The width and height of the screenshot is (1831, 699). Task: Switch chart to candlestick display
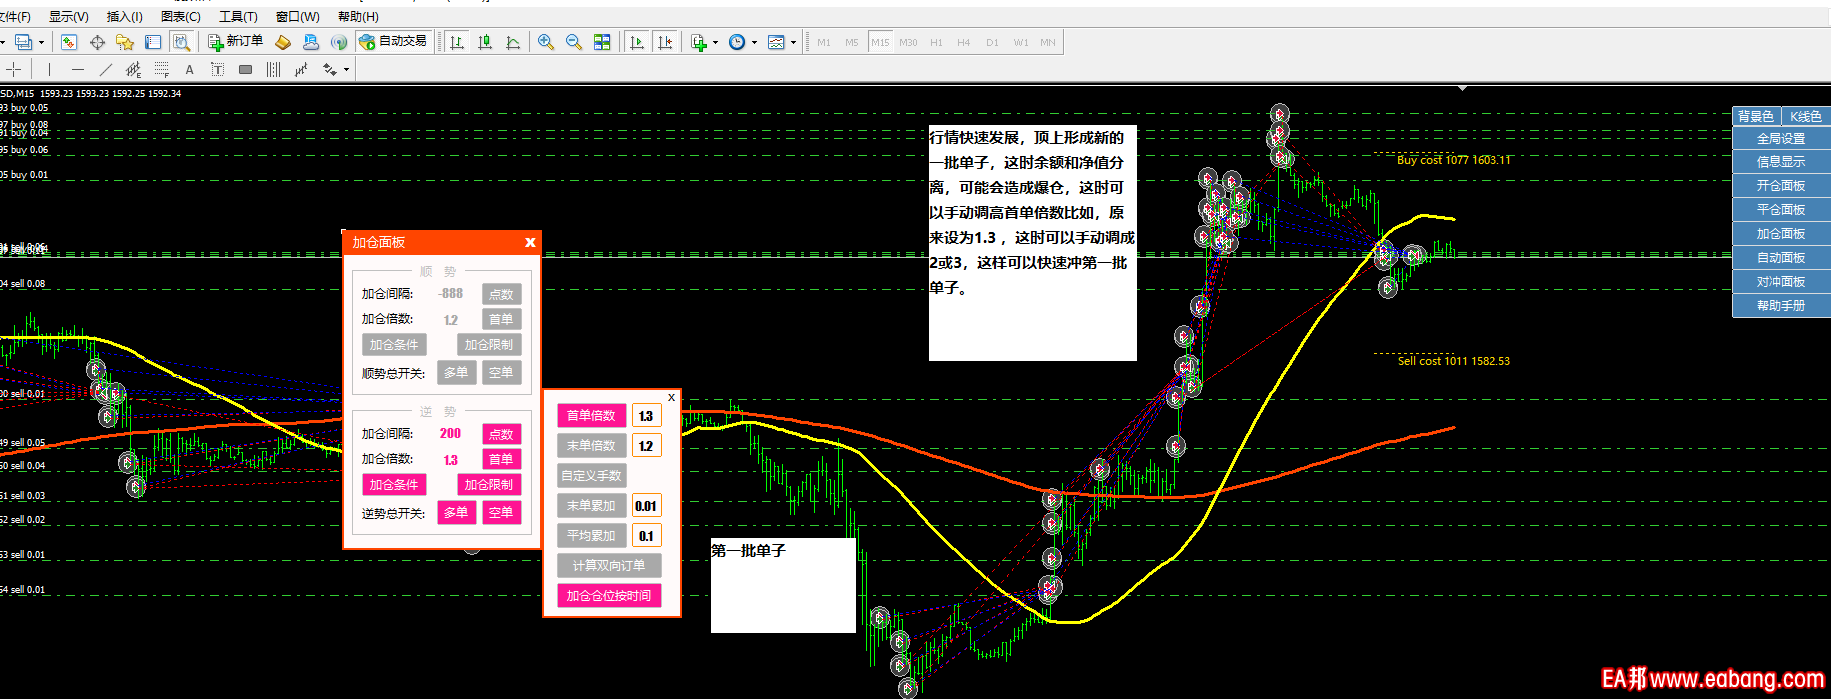[x=485, y=42]
